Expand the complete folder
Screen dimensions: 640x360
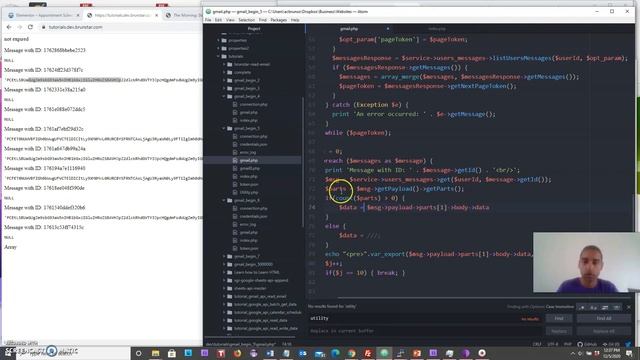coord(224,72)
